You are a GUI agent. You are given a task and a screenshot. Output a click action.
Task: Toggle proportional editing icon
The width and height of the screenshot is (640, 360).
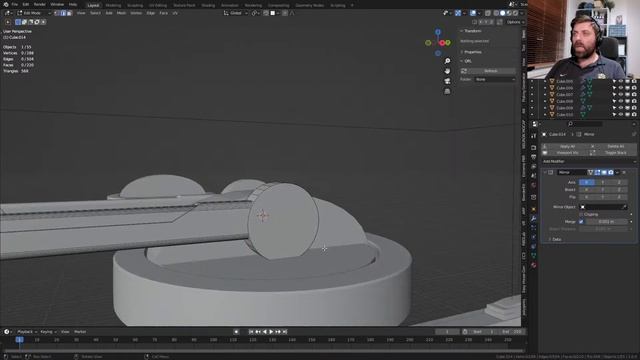pyautogui.click(x=285, y=13)
